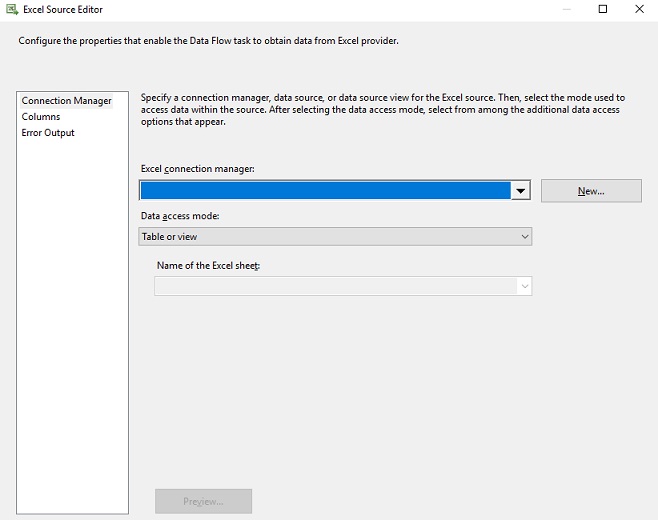The height and width of the screenshot is (520, 658).
Task: Expand the Excel connection manager dropdown arrow
Action: [520, 191]
